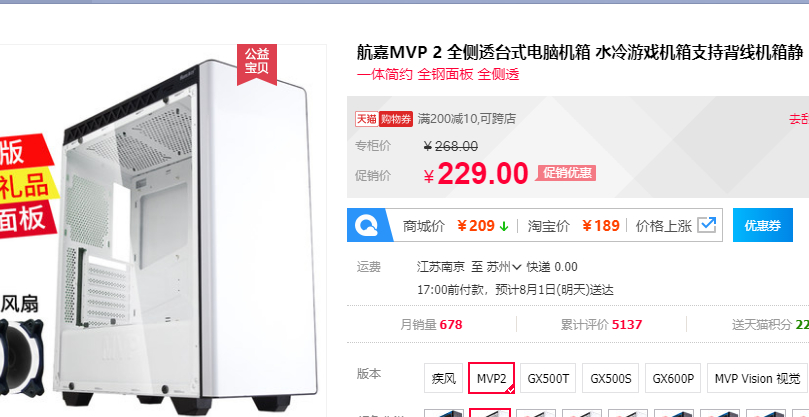Click the cooling fan image under 风扇

pyautogui.click(x=21, y=354)
